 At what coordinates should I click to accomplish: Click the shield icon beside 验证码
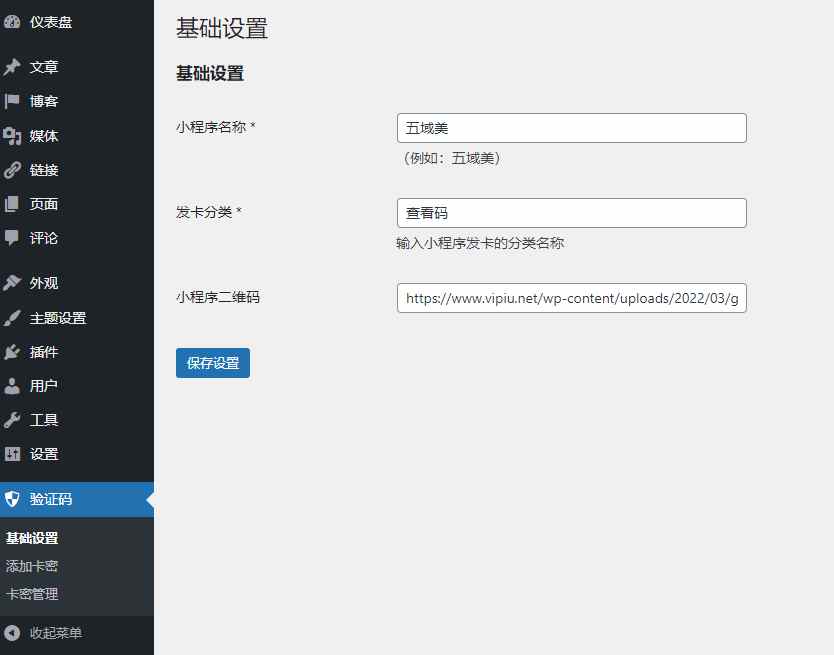pos(12,499)
